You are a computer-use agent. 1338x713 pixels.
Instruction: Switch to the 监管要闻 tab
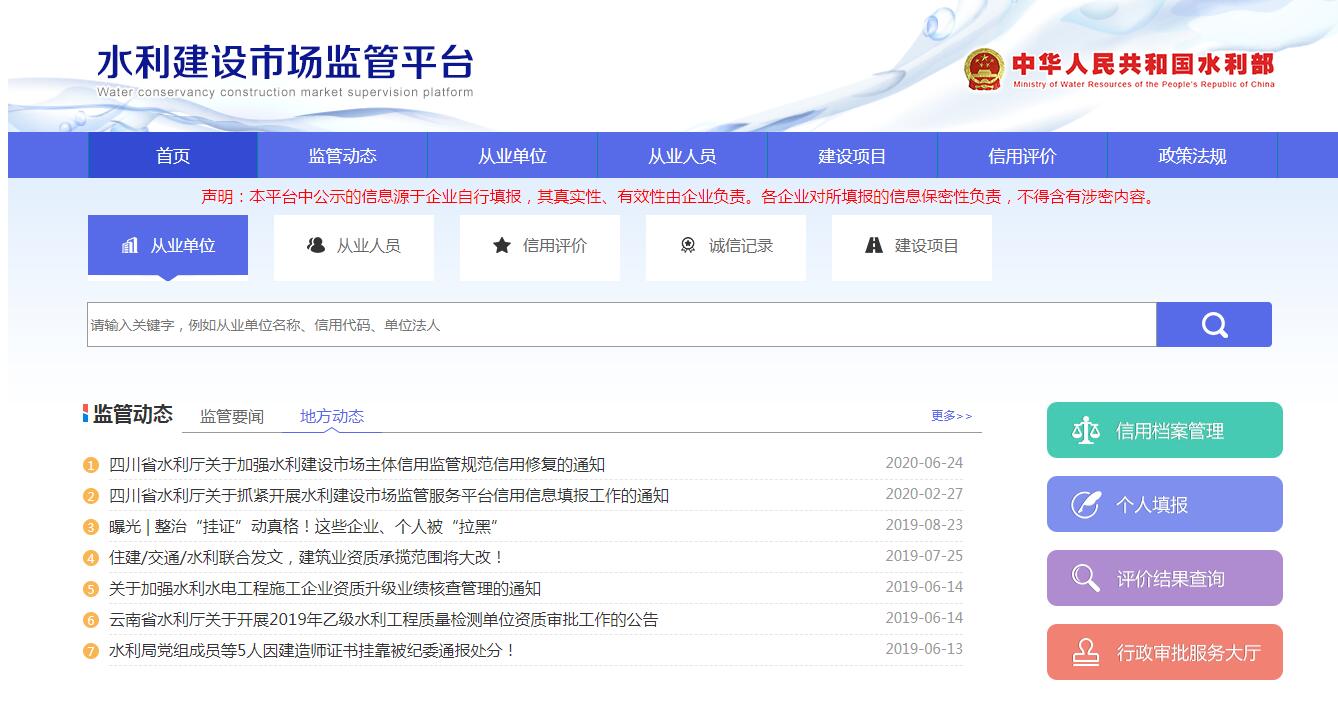[x=232, y=416]
